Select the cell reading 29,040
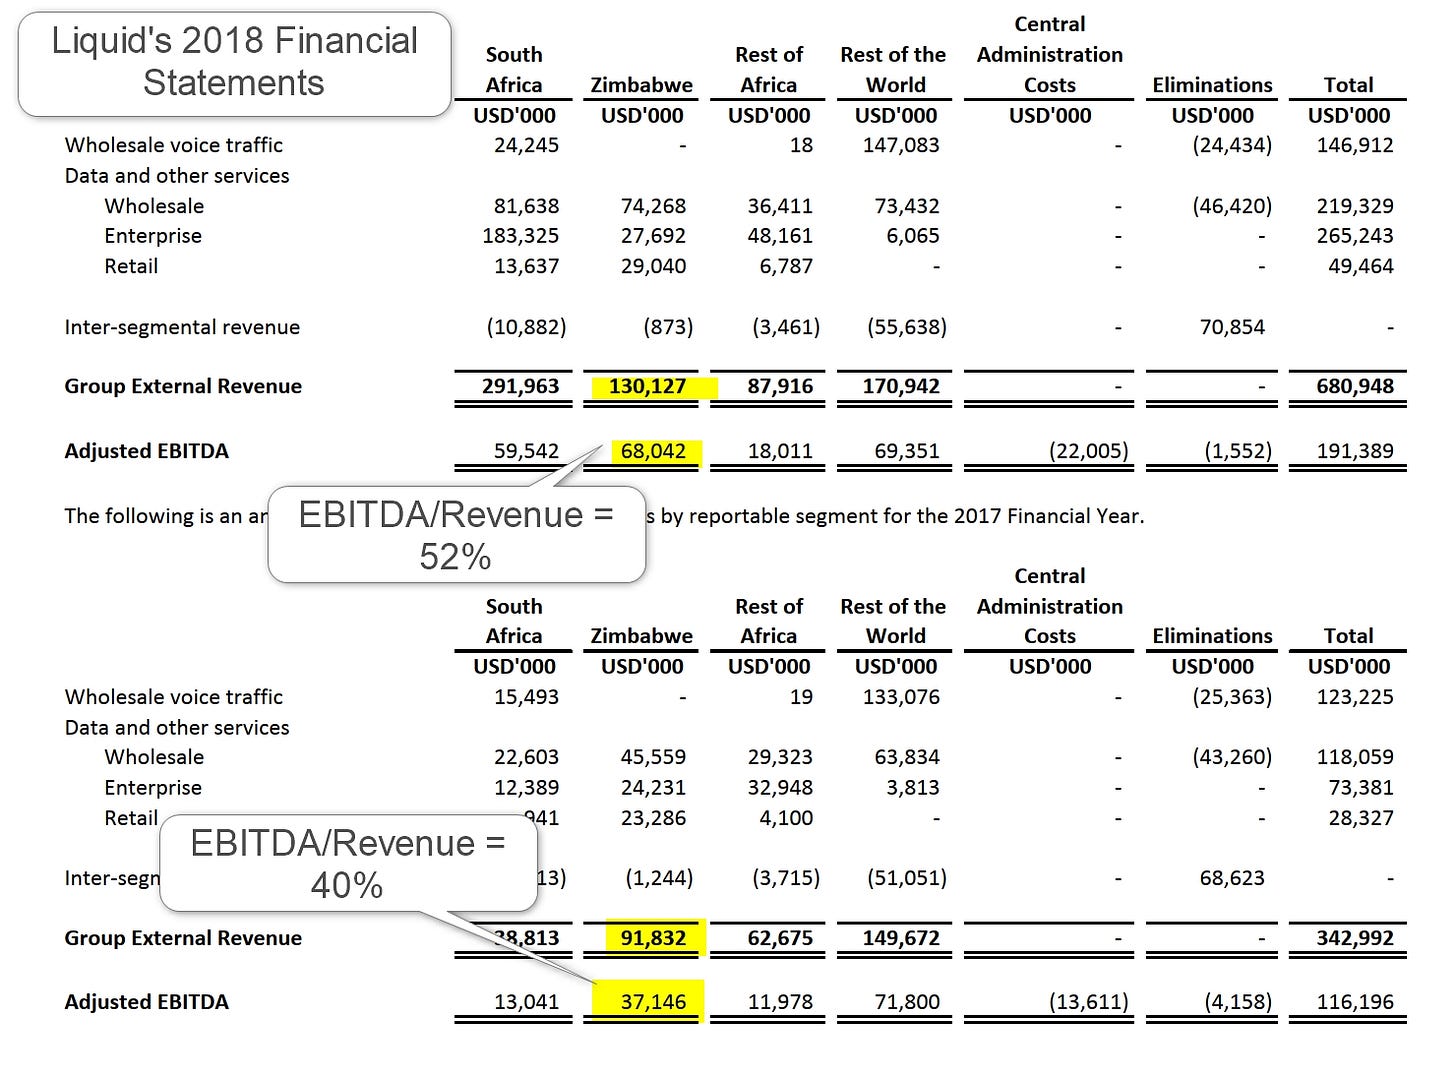The height and width of the screenshot is (1066, 1456). [x=653, y=266]
